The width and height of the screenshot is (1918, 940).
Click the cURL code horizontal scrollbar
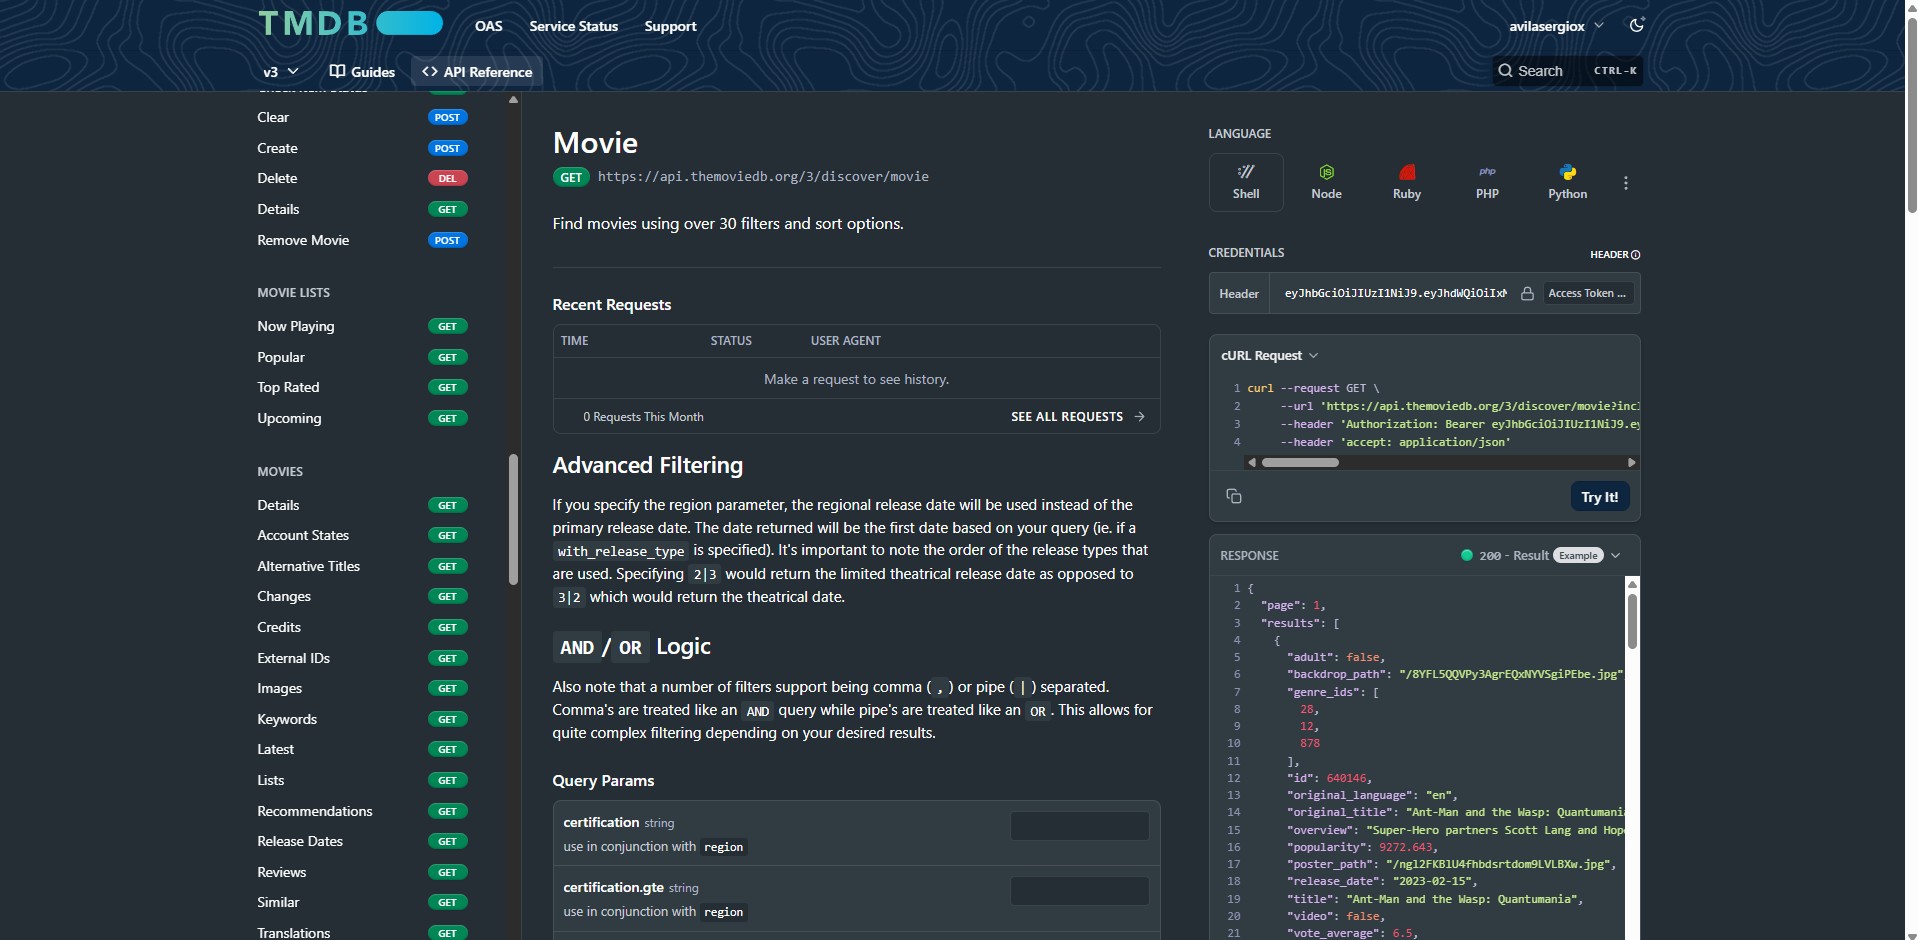1300,462
